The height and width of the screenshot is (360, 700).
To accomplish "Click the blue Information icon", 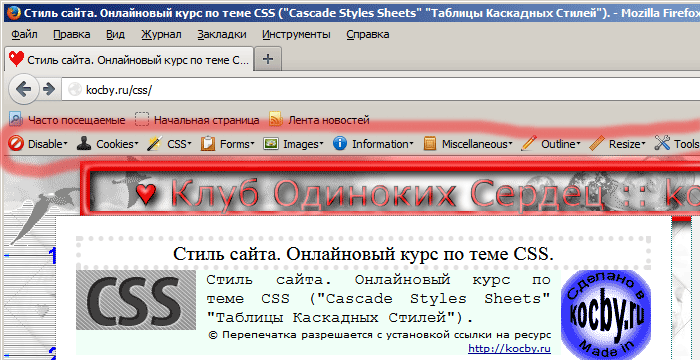I will click(340, 144).
